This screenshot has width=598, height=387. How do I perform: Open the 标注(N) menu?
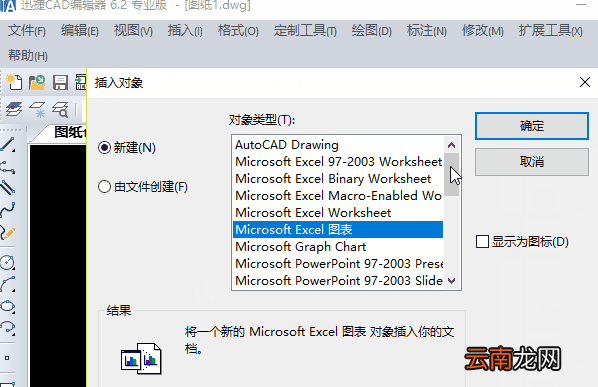click(x=427, y=31)
